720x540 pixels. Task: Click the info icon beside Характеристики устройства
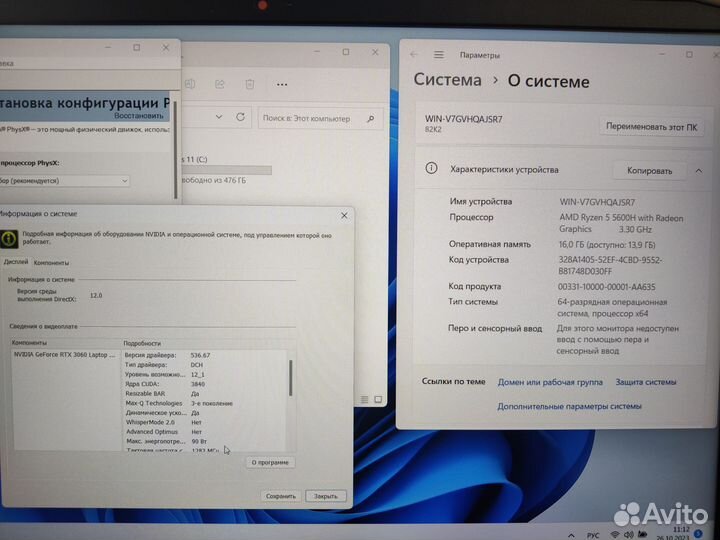(431, 169)
